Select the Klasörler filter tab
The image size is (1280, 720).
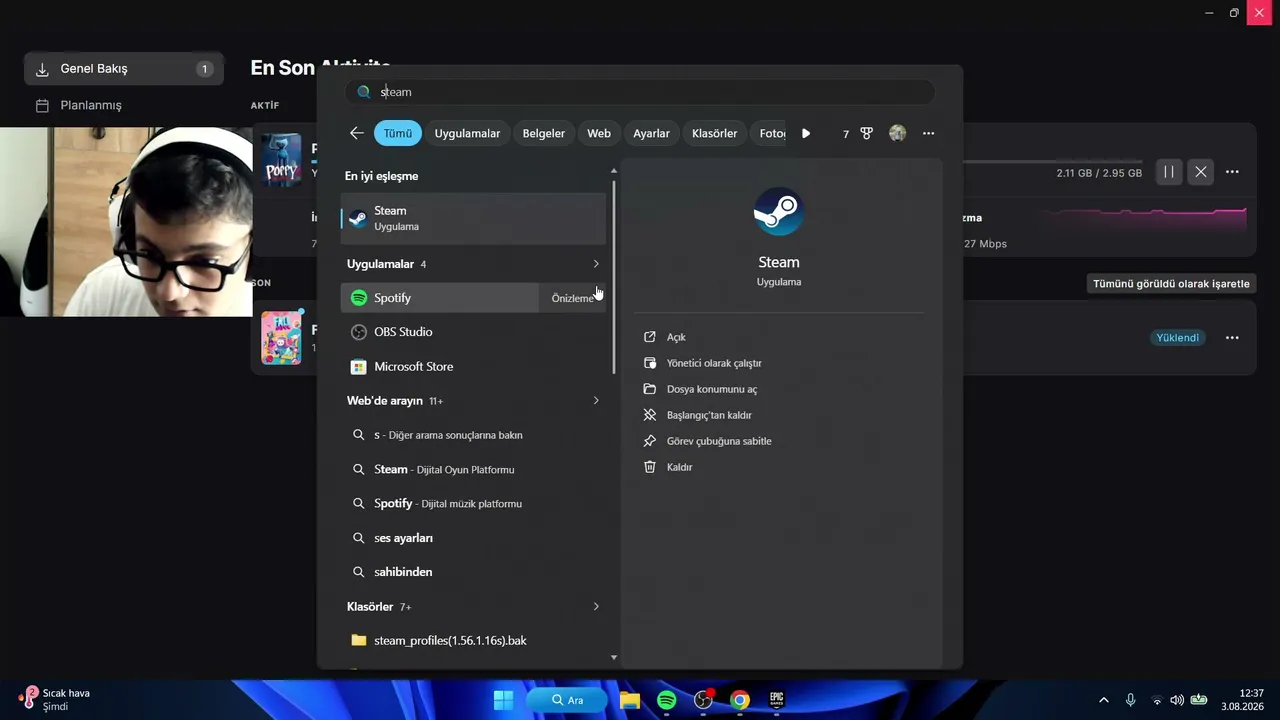click(715, 133)
